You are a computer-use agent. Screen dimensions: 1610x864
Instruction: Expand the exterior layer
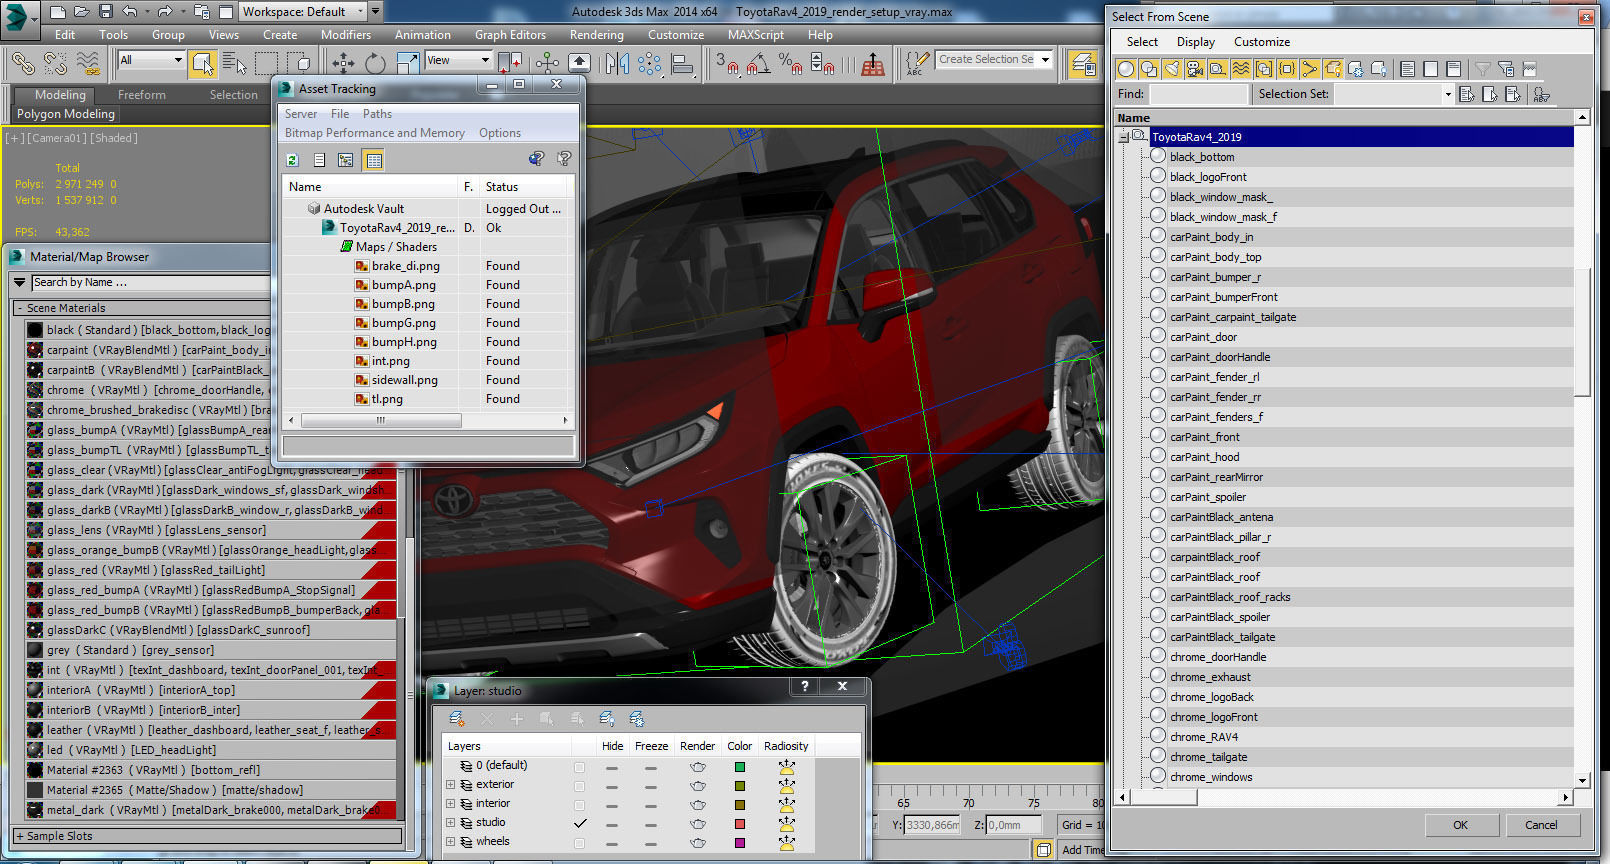point(450,785)
